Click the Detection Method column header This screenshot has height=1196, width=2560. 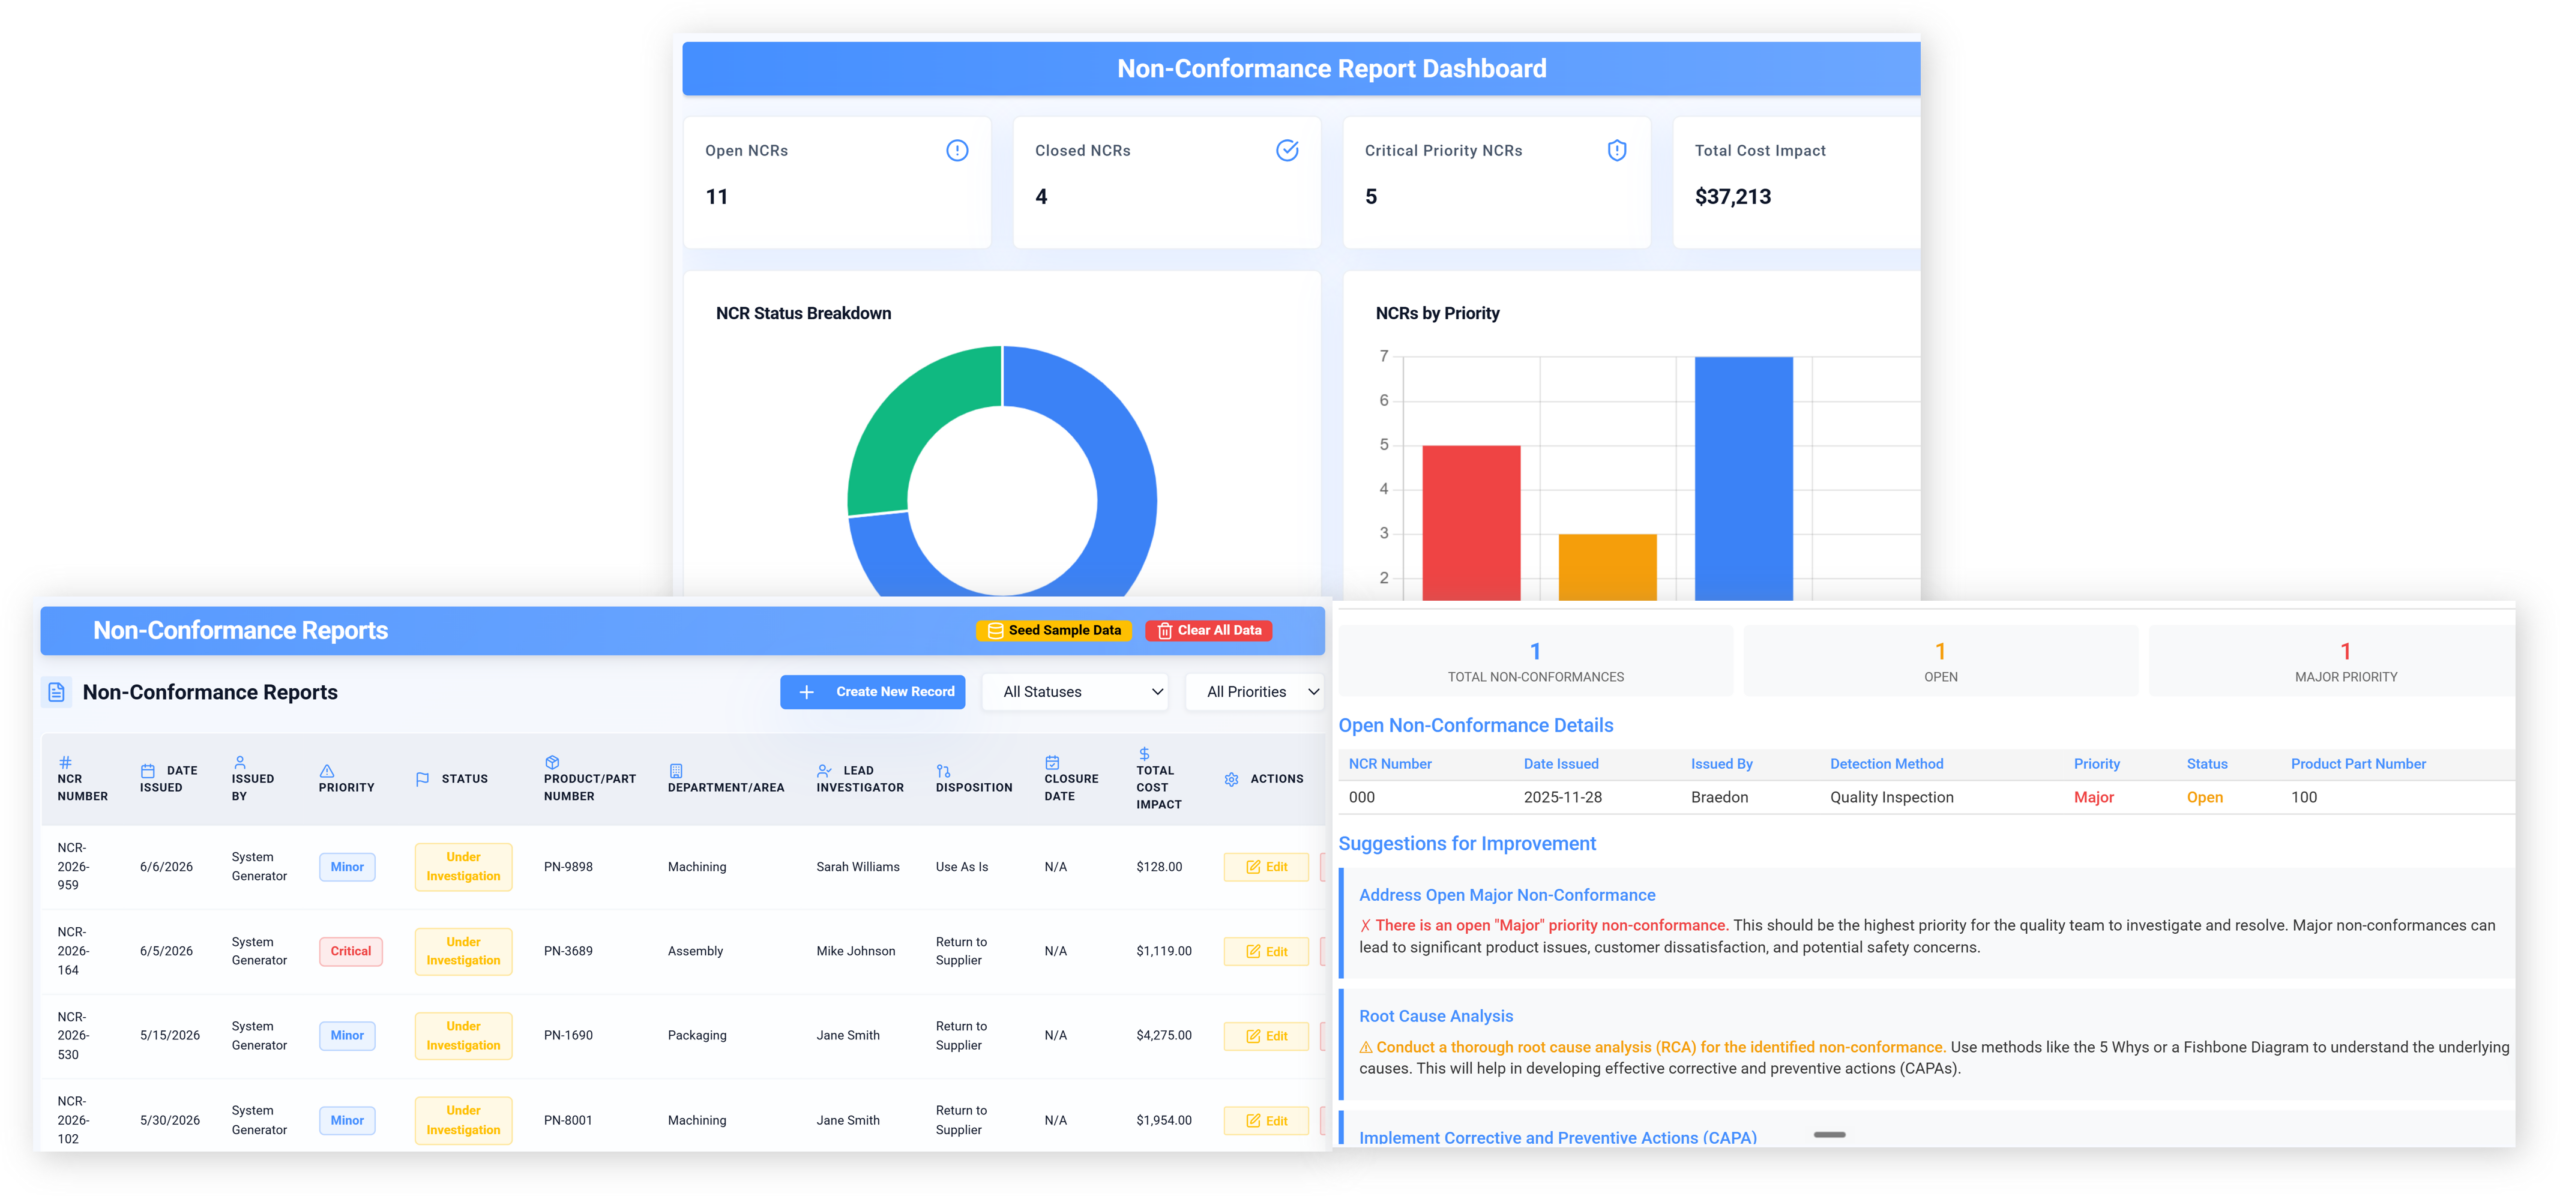pos(1886,764)
